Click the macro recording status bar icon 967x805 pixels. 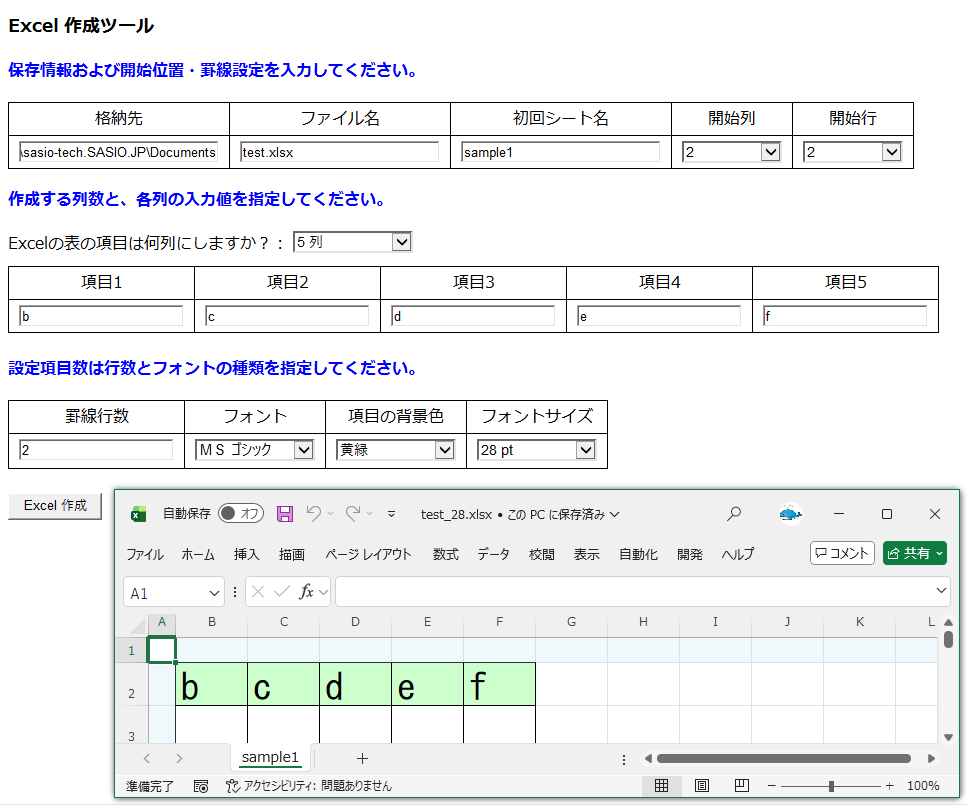click(201, 786)
